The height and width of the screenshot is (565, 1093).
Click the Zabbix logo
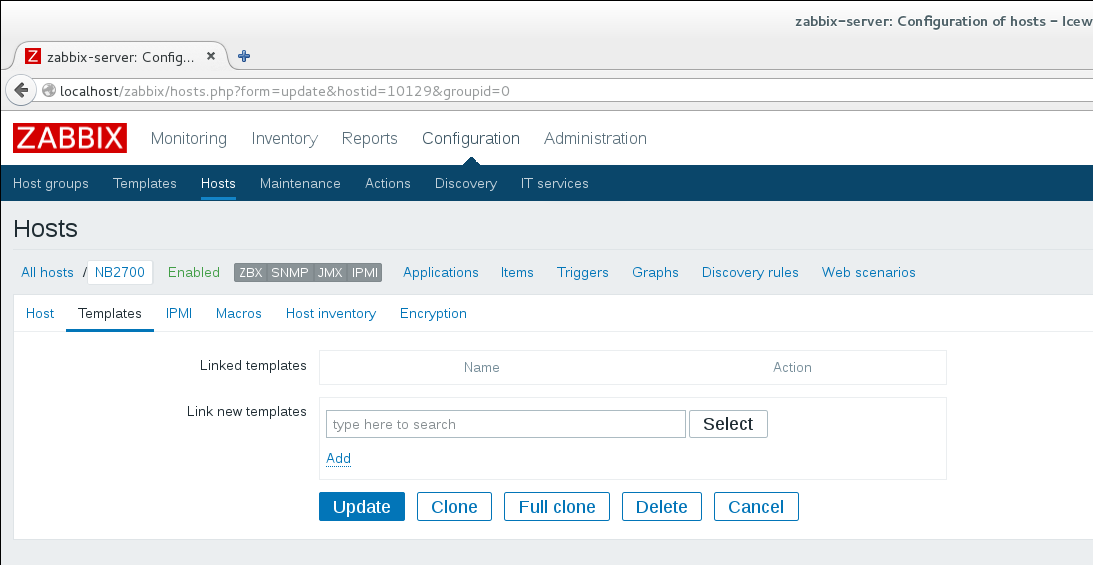(70, 138)
